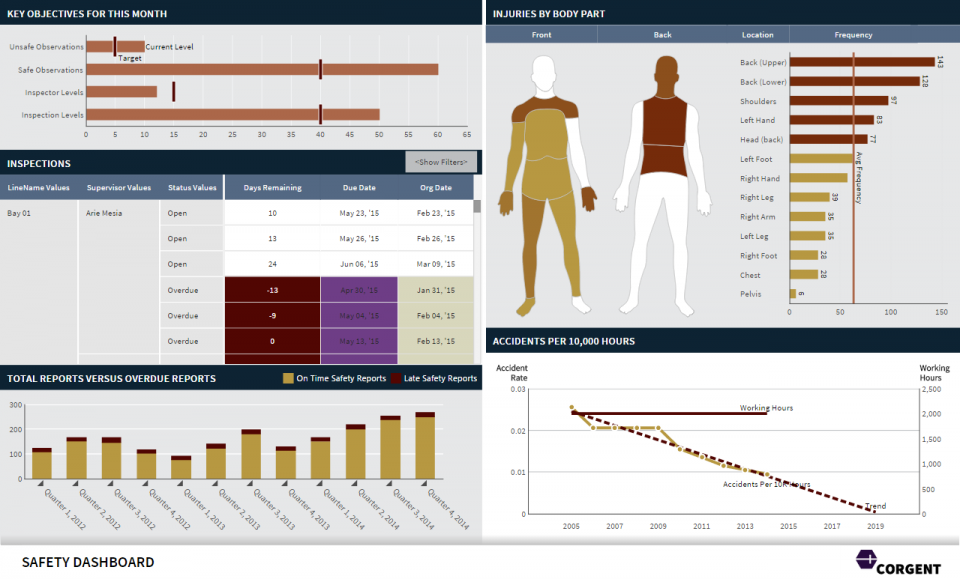Click the Inspection Levels bar

pyautogui.click(x=233, y=114)
